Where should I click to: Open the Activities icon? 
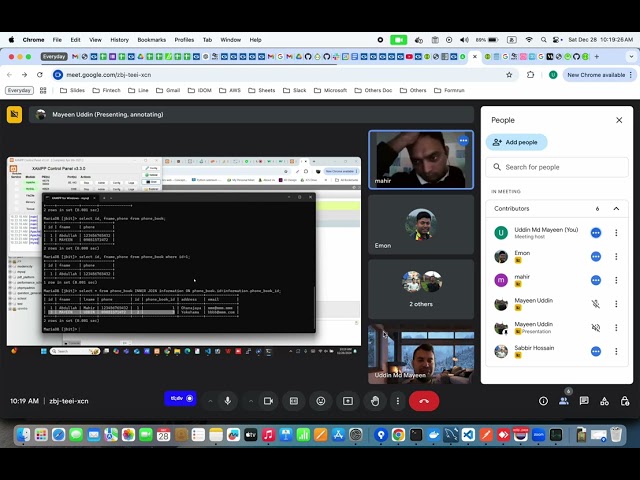604,401
